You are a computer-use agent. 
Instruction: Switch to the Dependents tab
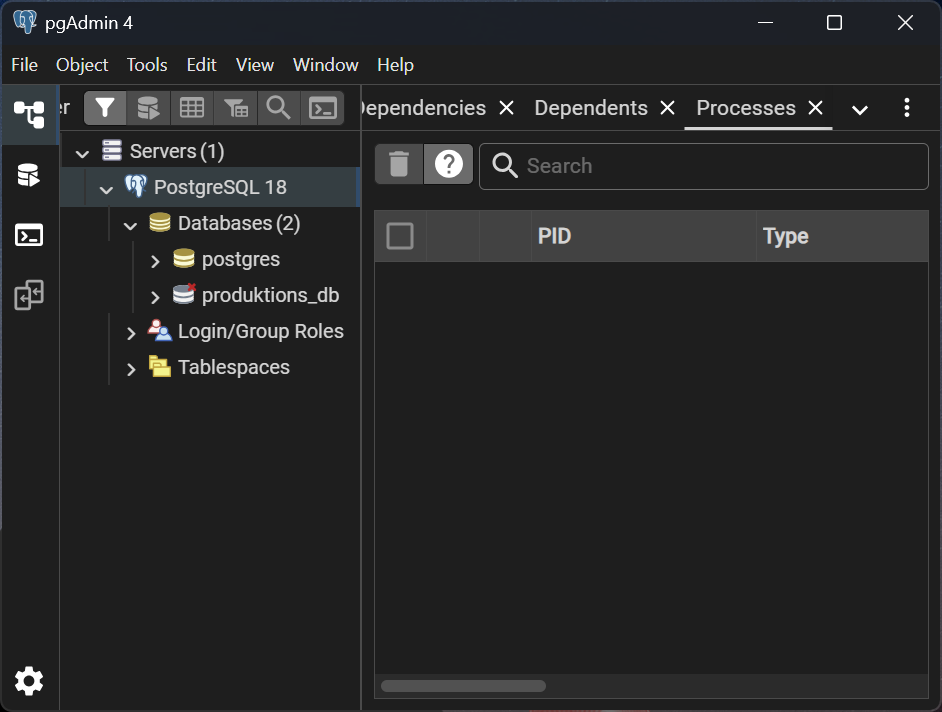coord(591,108)
